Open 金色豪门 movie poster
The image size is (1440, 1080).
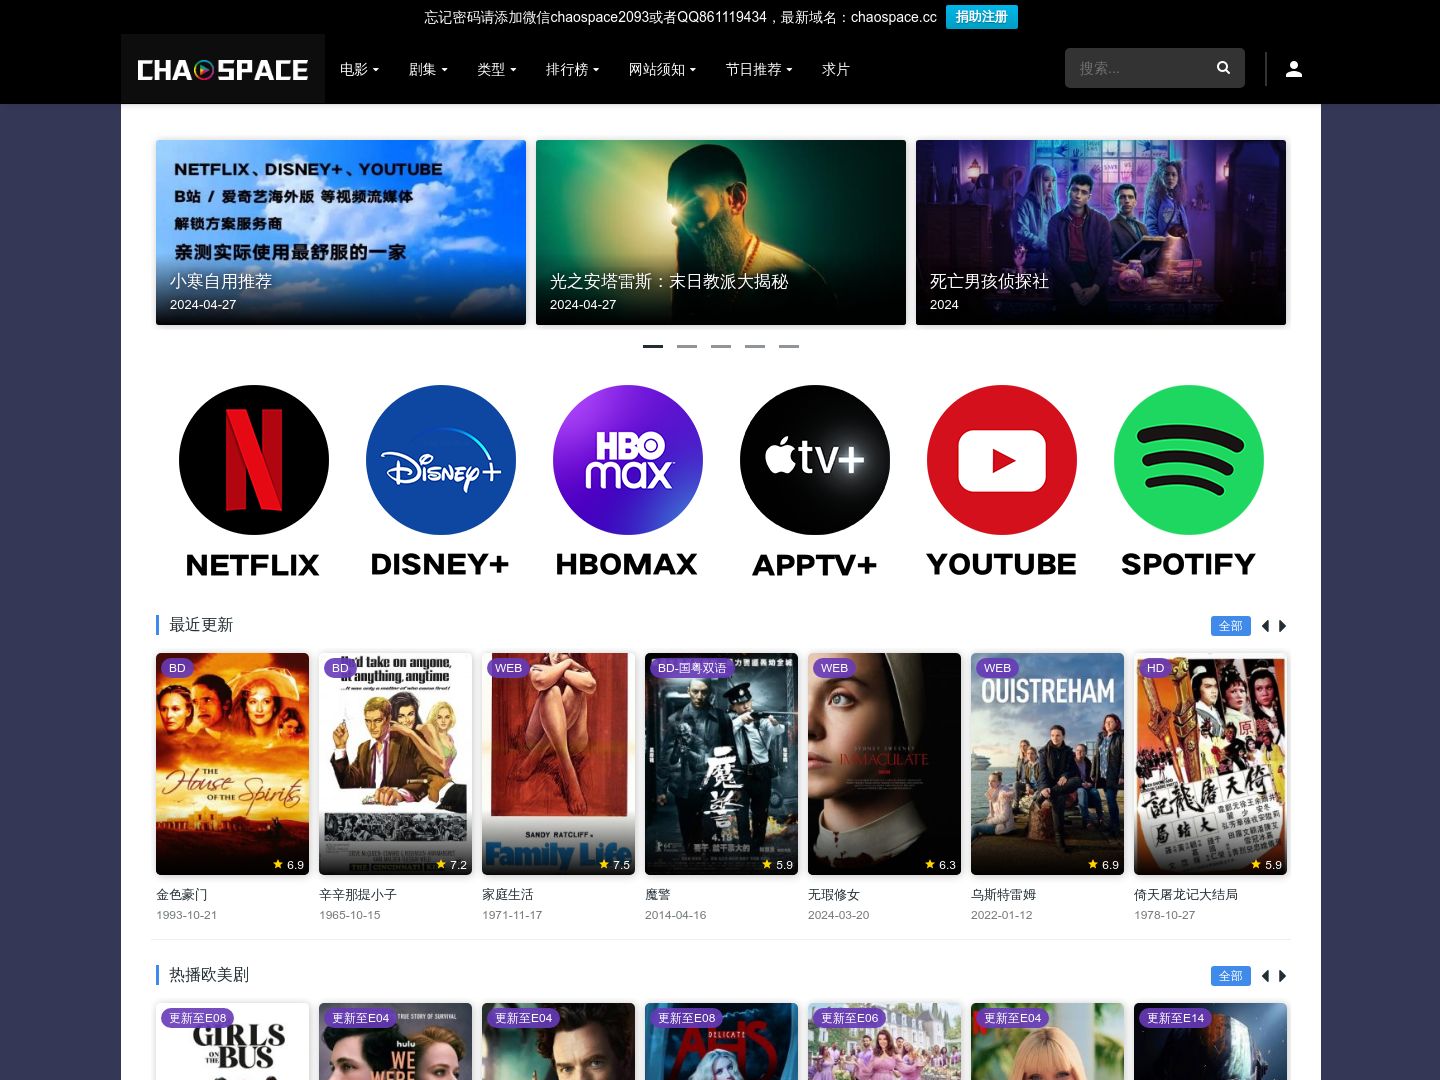(232, 764)
